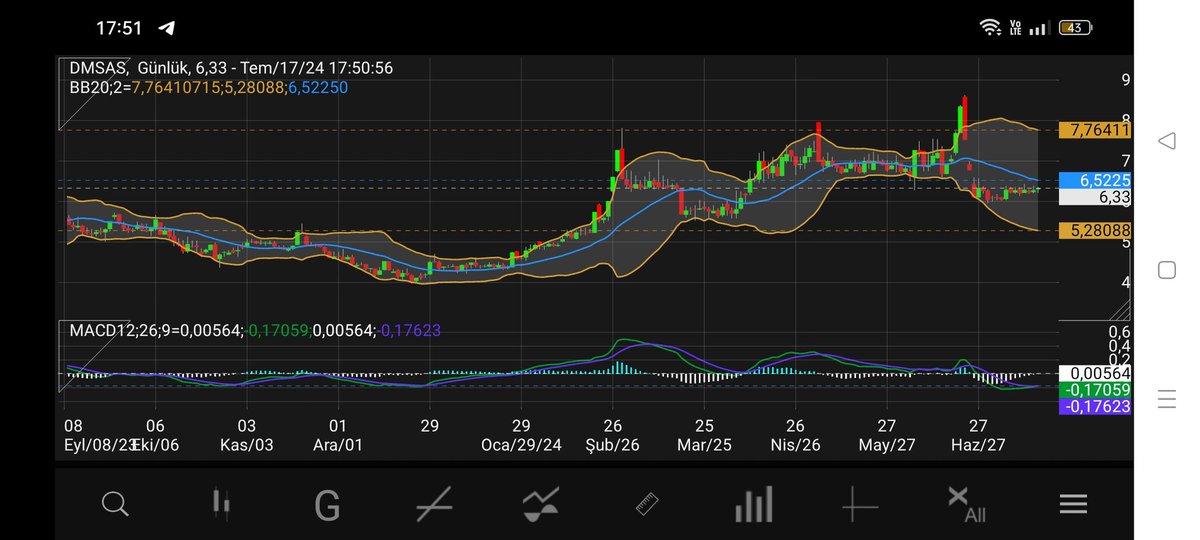Open the indicators chart icon
Image resolution: width=1200 pixels, height=540 pixels.
point(541,505)
